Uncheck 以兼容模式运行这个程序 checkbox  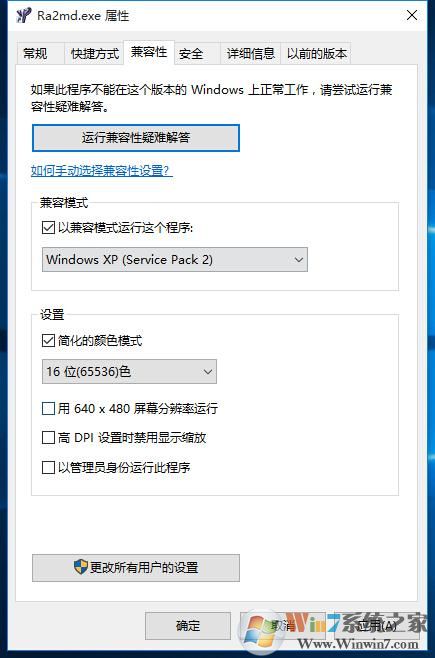(x=48, y=228)
